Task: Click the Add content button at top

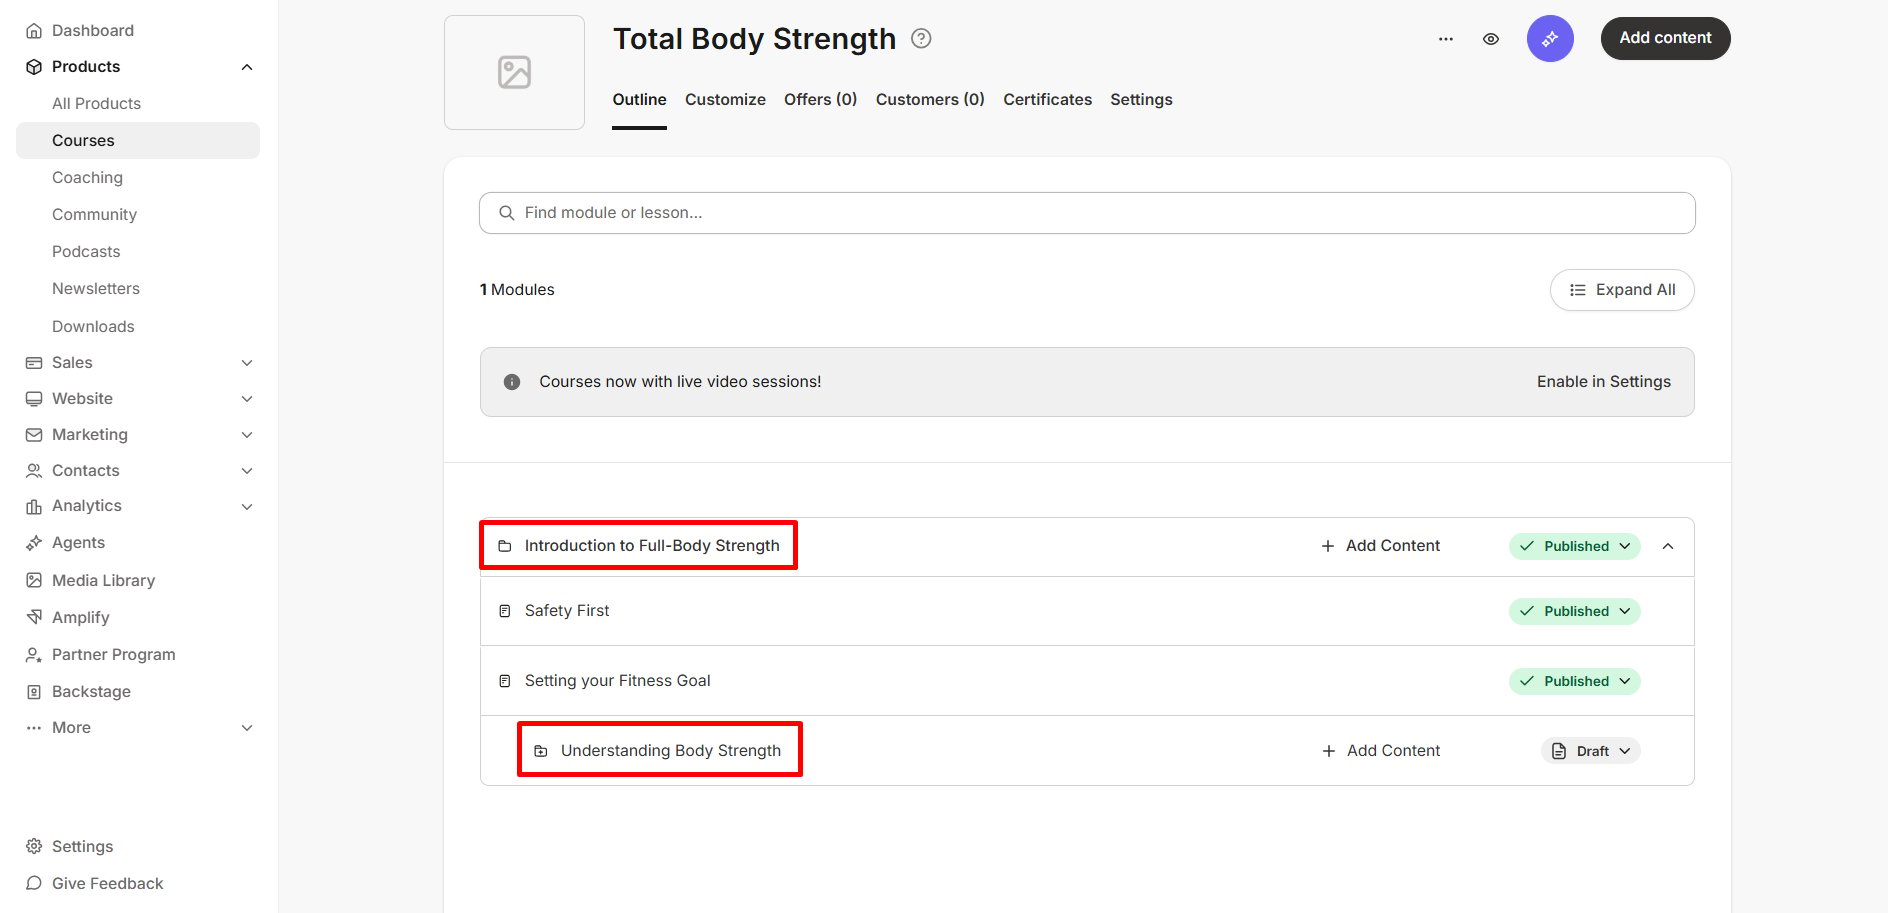Action: (1665, 38)
